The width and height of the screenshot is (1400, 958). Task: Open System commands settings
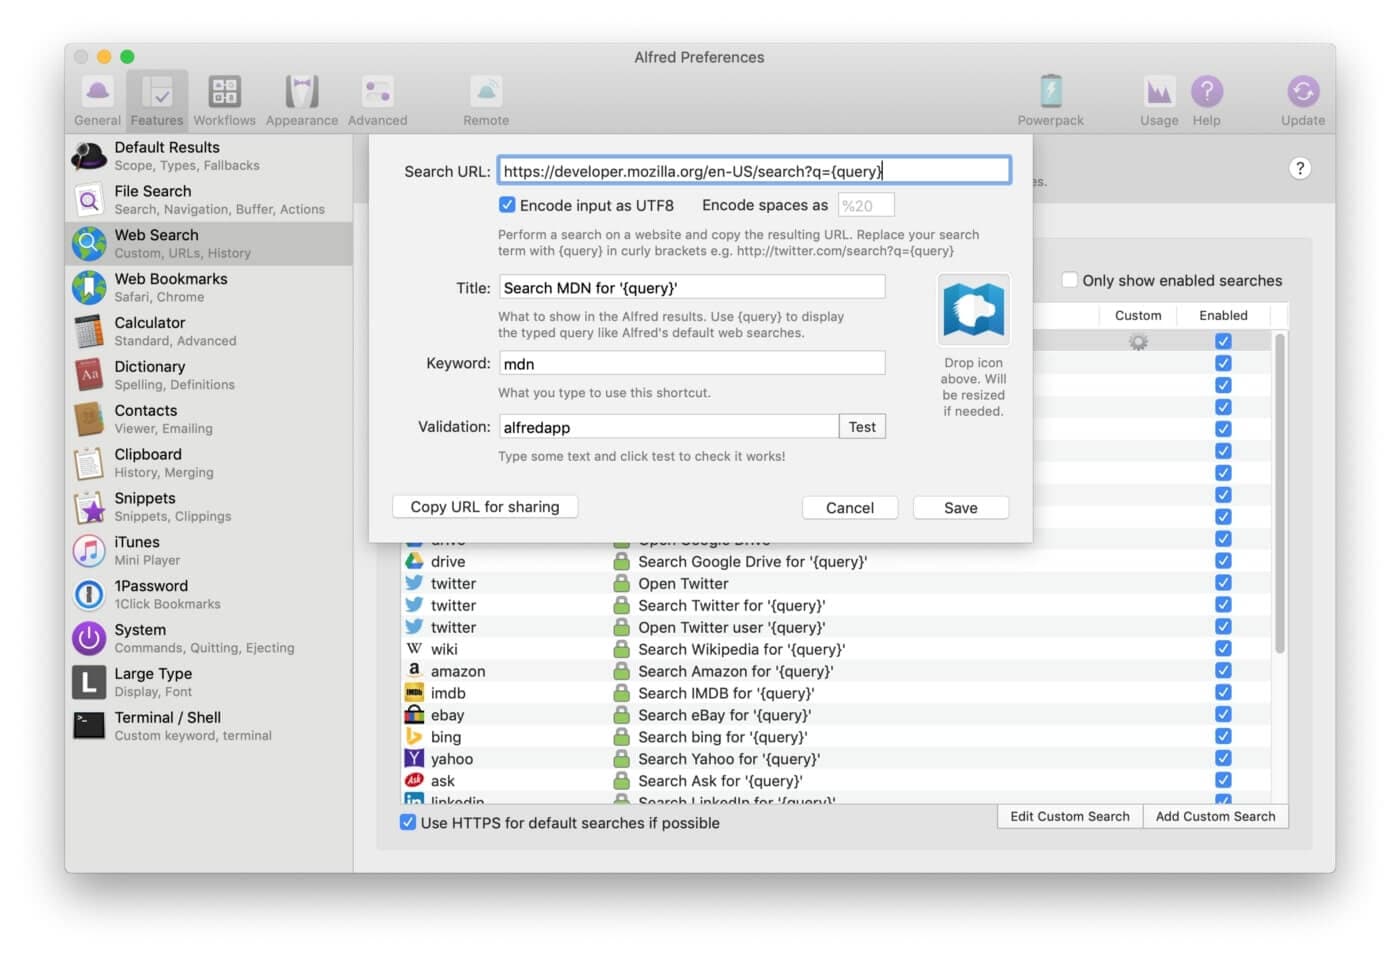coord(209,640)
